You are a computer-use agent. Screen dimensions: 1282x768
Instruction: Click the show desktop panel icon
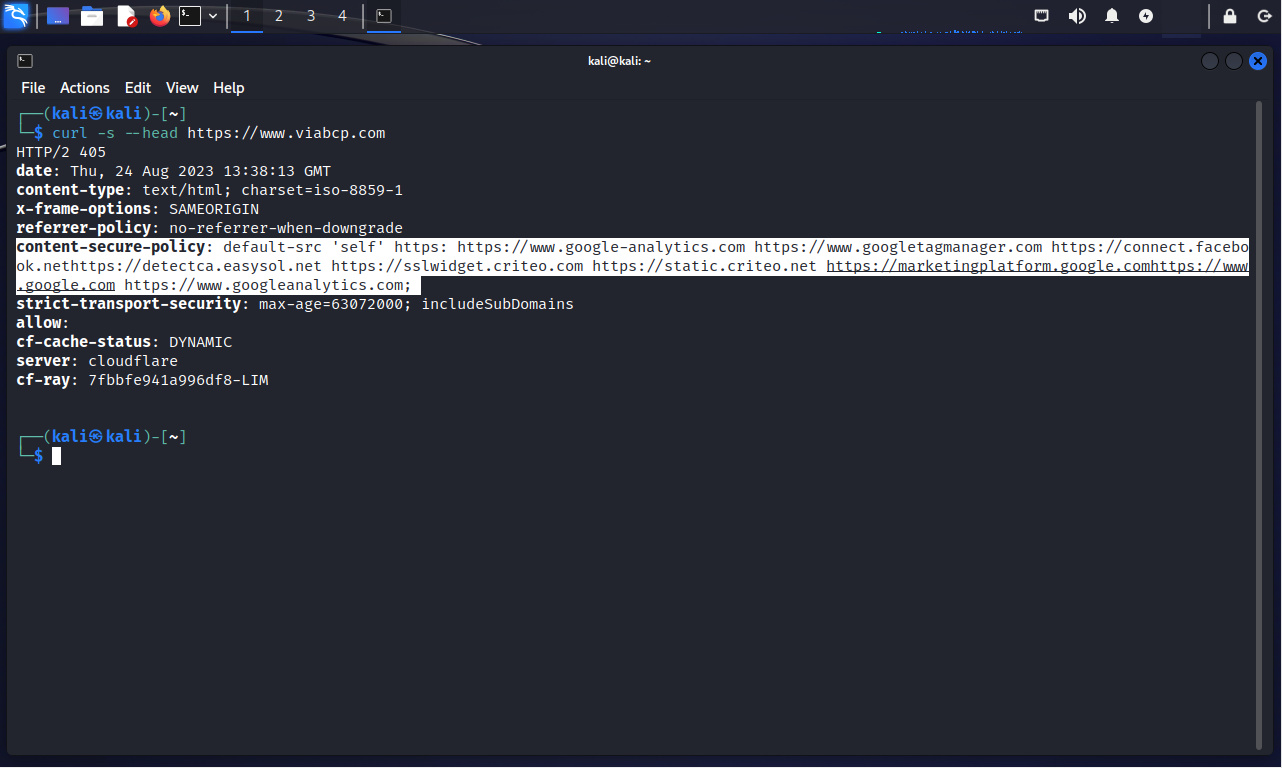(58, 16)
